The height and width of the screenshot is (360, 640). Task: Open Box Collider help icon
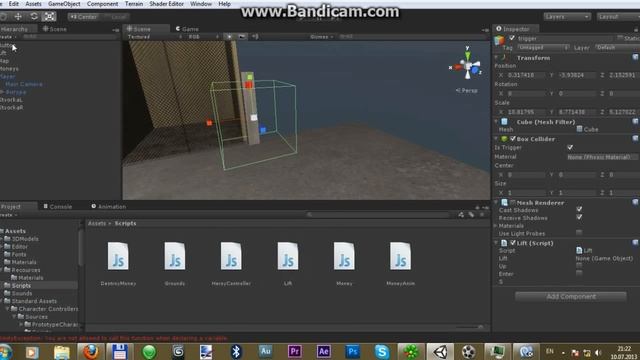[636, 139]
